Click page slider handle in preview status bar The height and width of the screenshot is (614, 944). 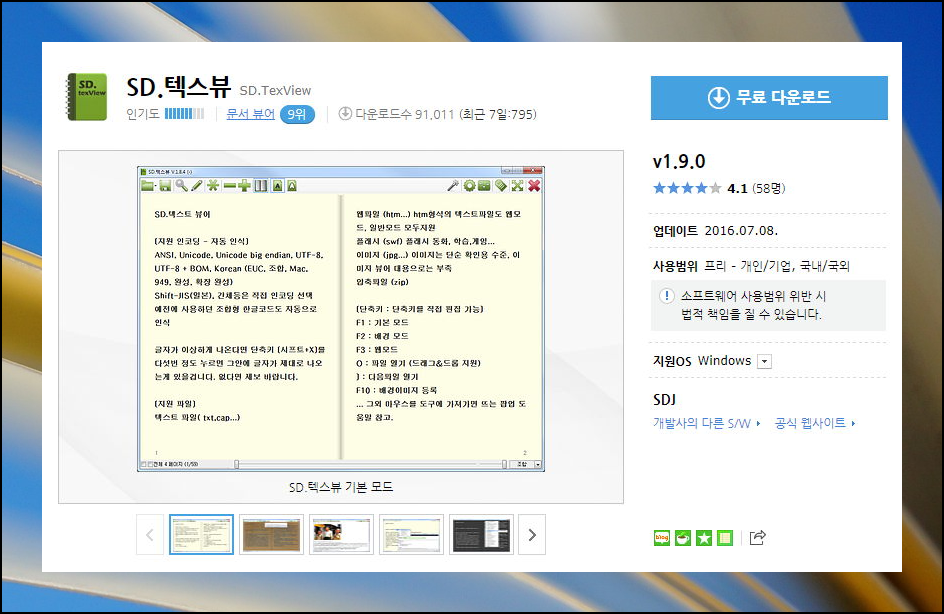tap(237, 464)
